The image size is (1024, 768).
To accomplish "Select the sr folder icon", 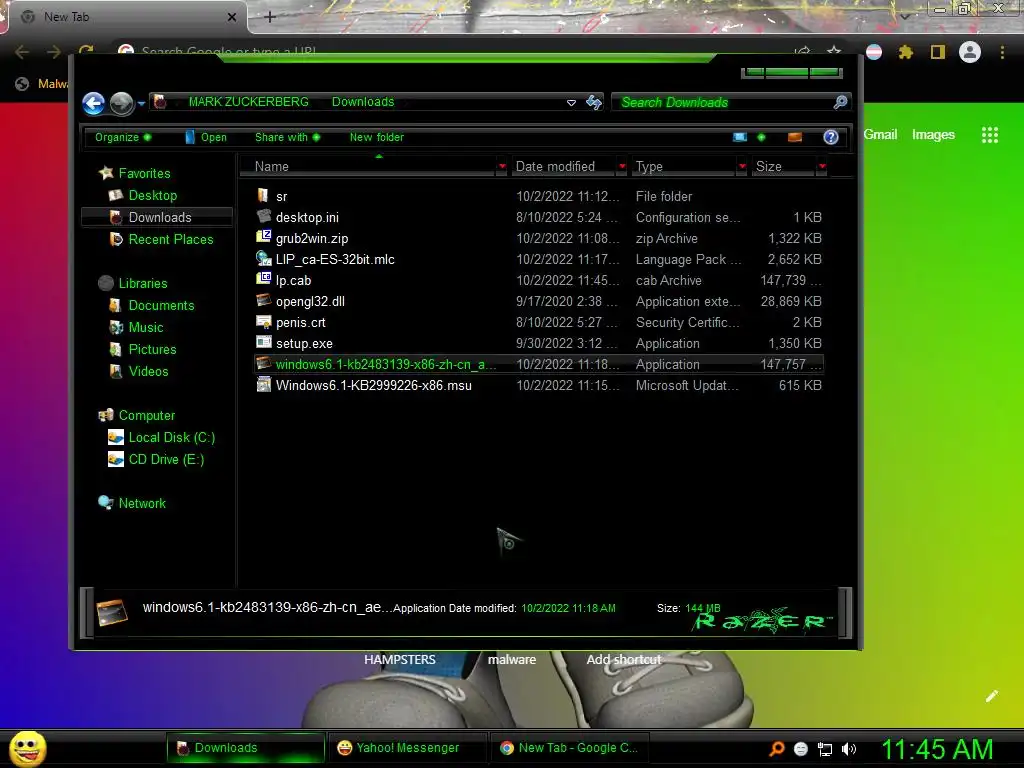I will click(263, 195).
